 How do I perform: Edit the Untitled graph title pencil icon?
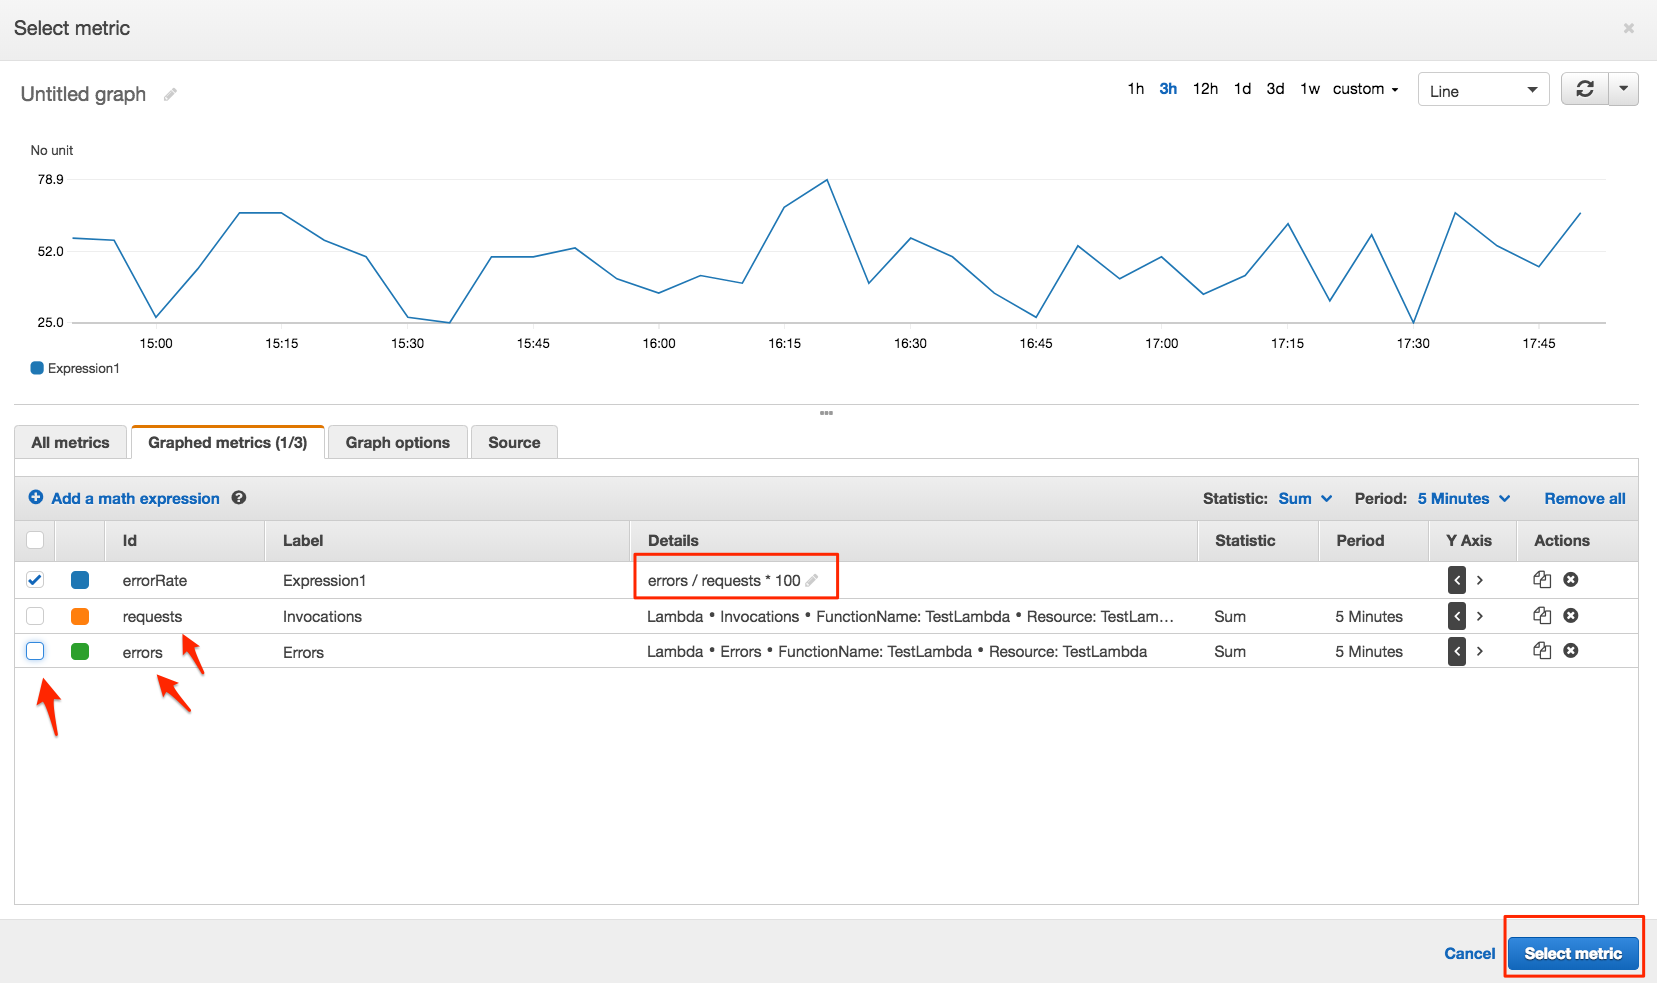coord(170,94)
